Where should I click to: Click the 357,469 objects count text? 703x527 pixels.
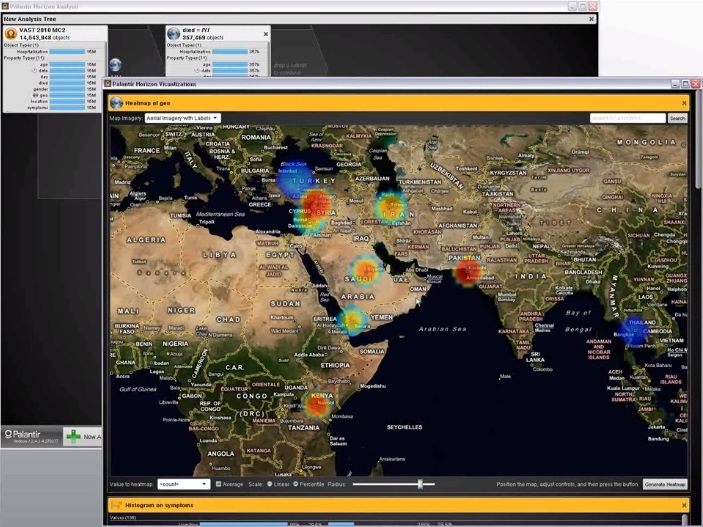tap(203, 38)
